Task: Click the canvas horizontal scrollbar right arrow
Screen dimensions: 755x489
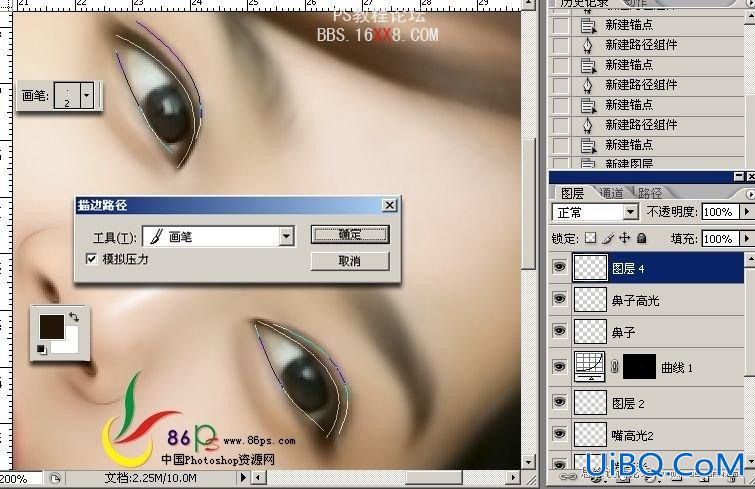Action: coord(513,477)
